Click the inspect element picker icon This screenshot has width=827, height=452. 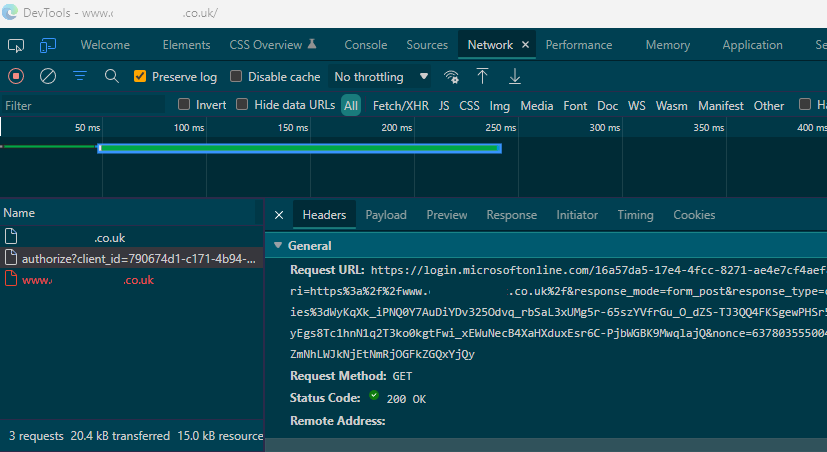[x=16, y=46]
